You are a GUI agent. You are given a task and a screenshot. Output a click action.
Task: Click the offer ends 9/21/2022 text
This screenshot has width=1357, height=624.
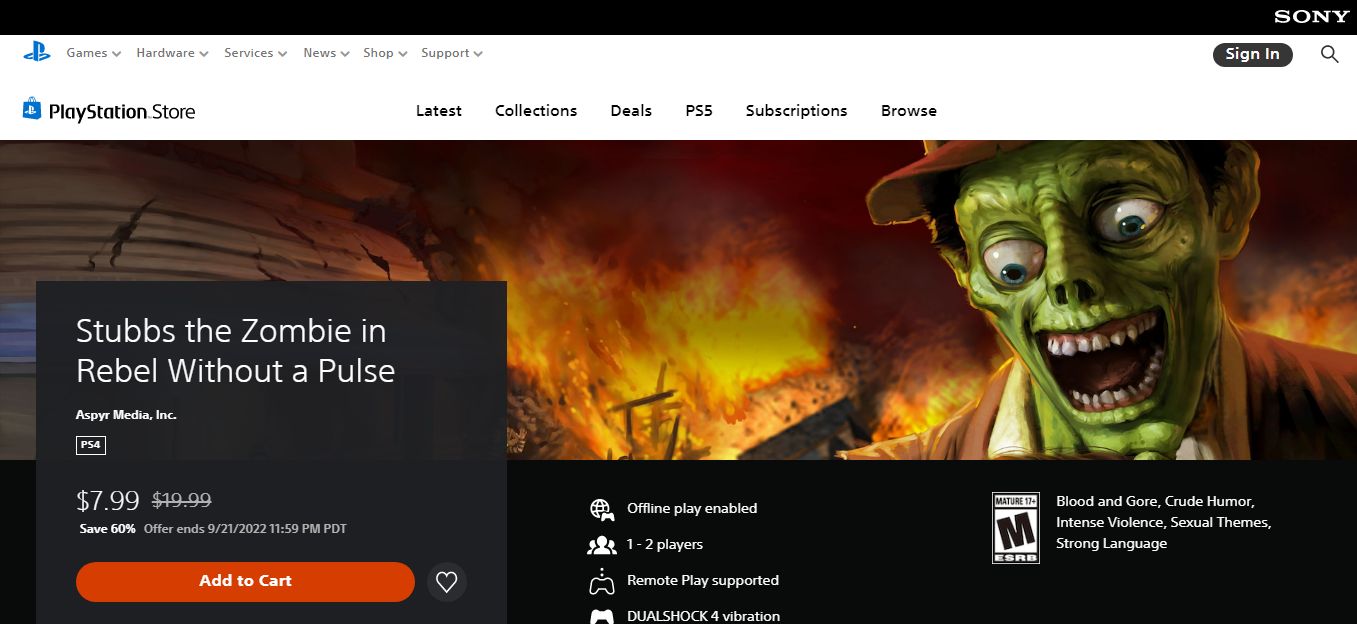pos(245,529)
